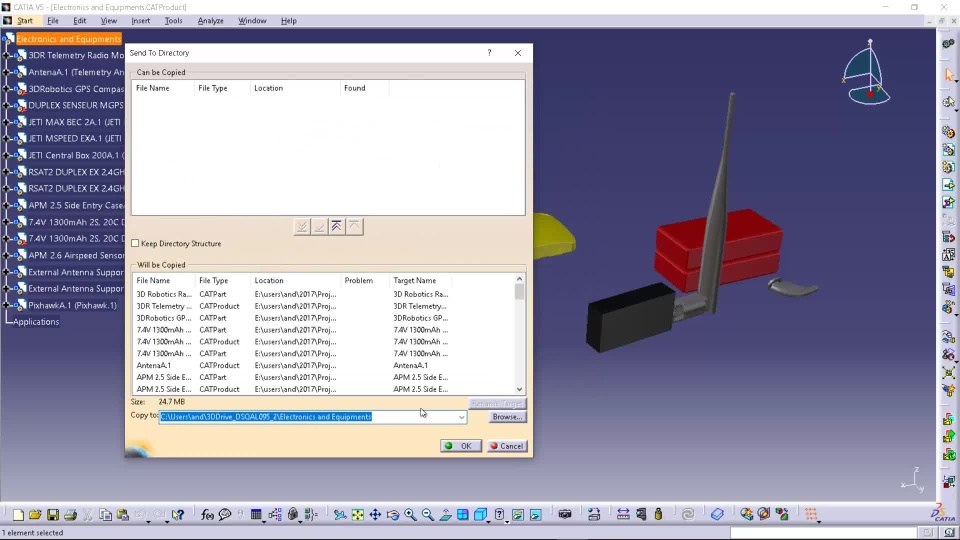Select the Electronics and Equipments root node
Screen dimensions: 960x540
(69, 39)
